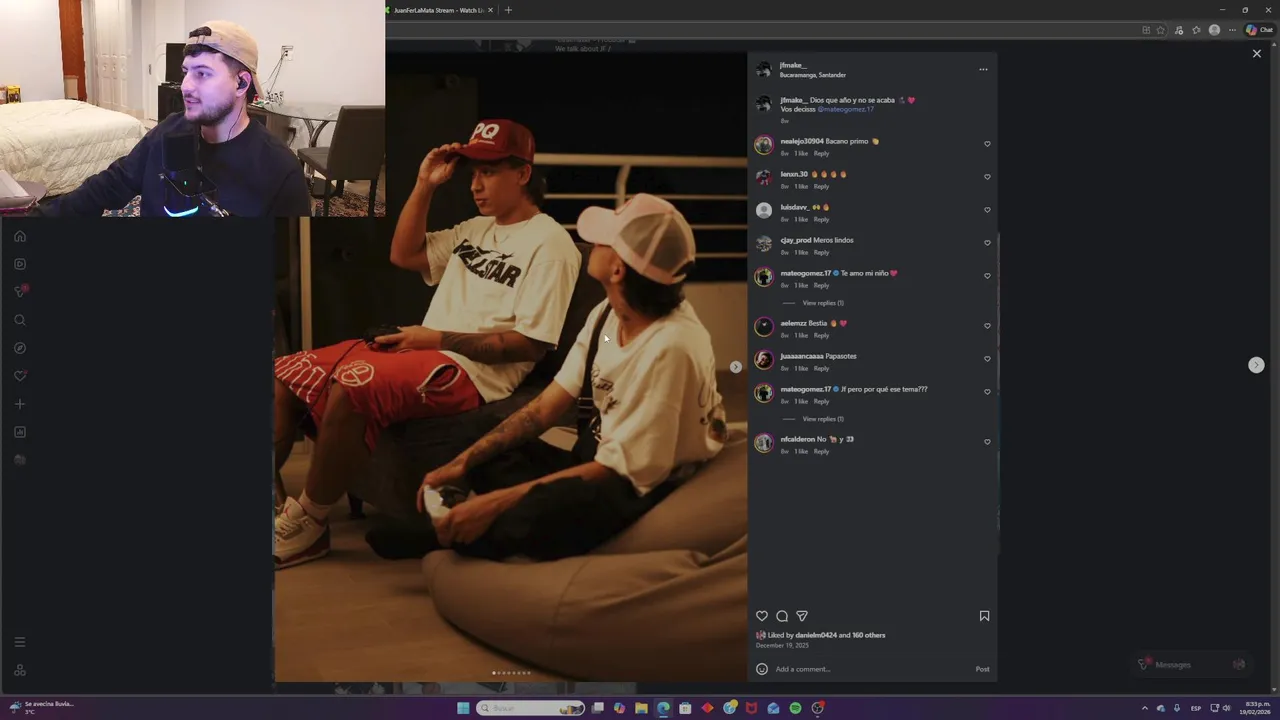This screenshot has width=1280, height=720.
Task: Like nfcalderon's comment
Action: coord(987,442)
